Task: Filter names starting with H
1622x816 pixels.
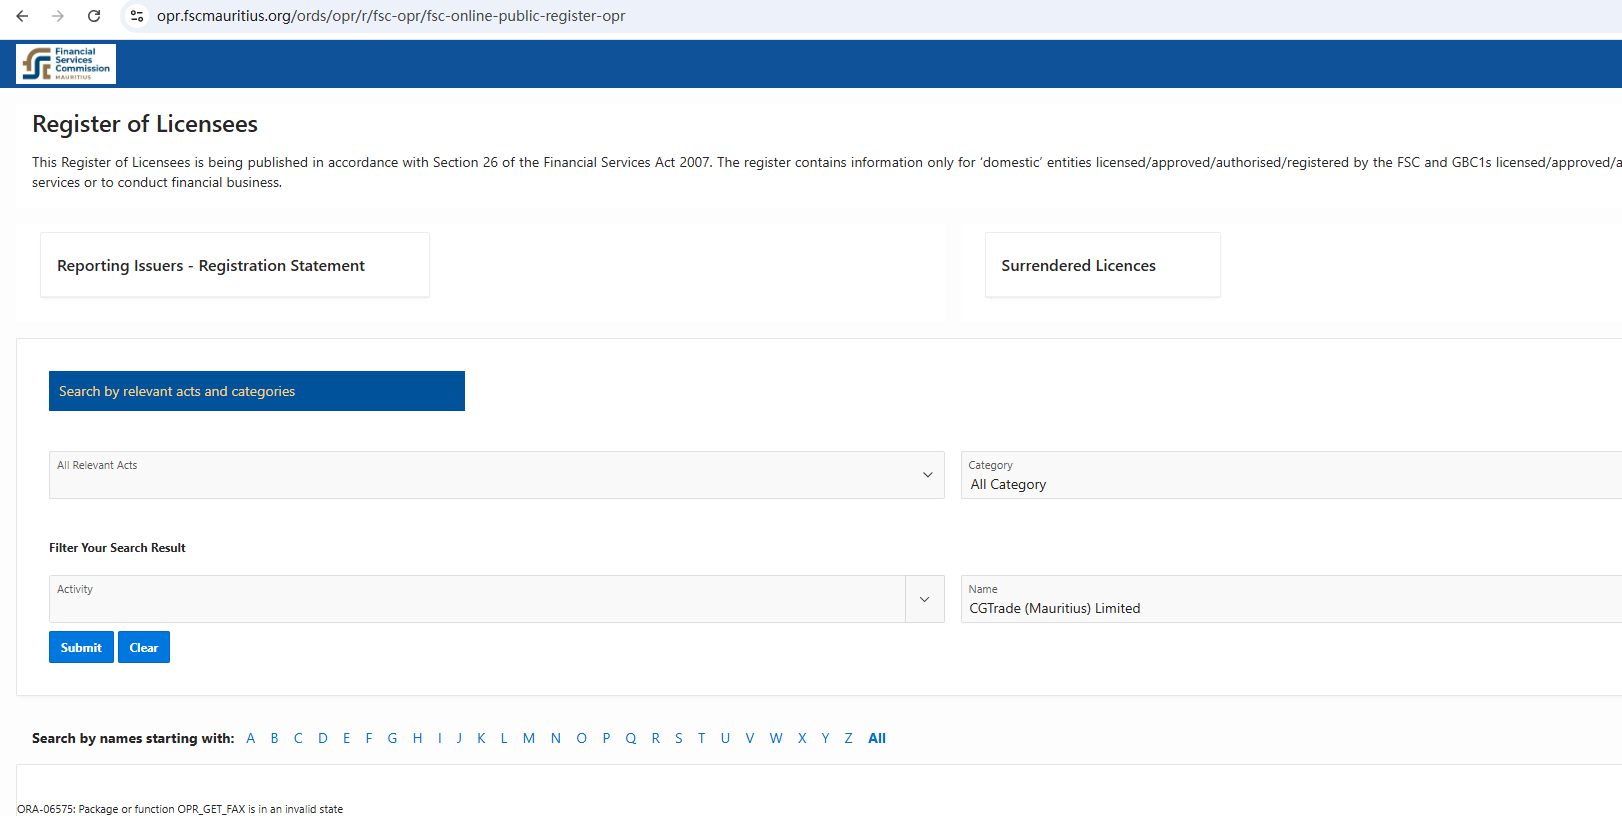Action: tap(417, 738)
